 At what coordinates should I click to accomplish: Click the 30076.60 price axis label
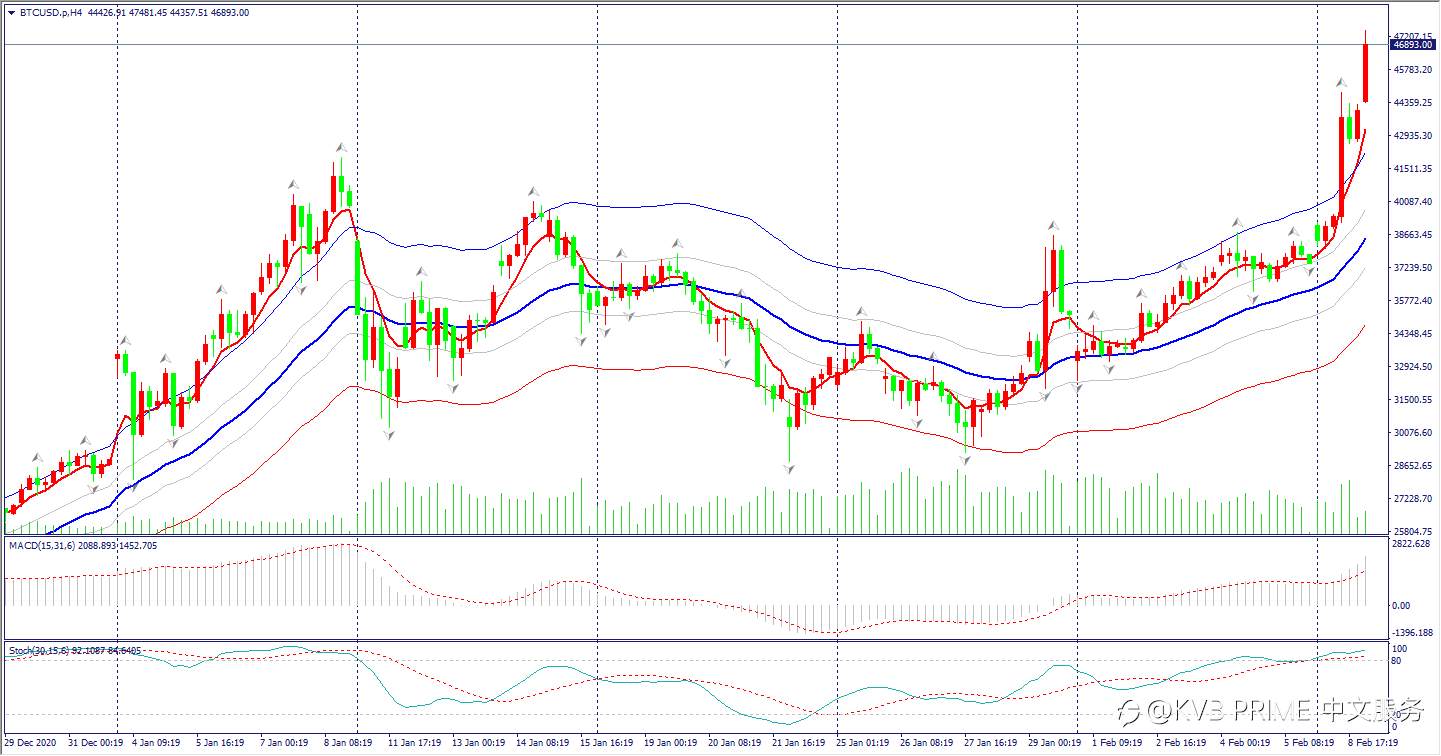(1414, 432)
